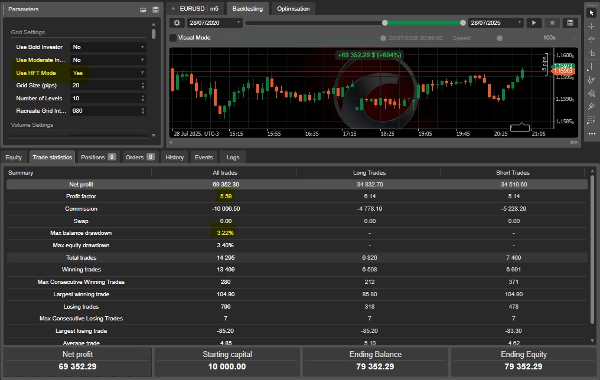Open the History tab
The height and width of the screenshot is (380, 600).
click(174, 157)
